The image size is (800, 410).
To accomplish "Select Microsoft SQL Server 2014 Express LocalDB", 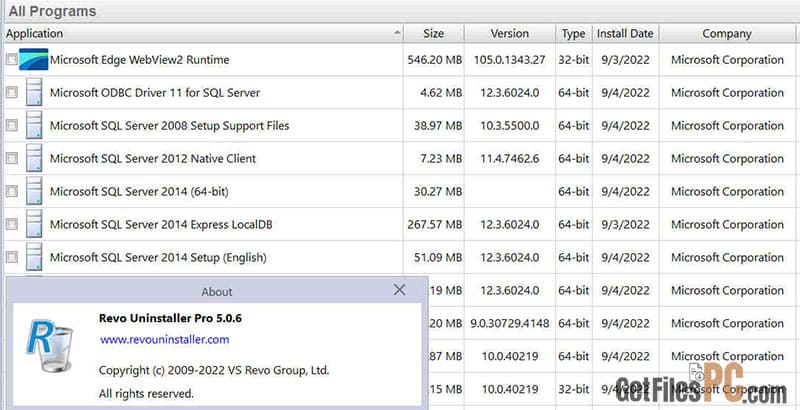I will pos(161,224).
